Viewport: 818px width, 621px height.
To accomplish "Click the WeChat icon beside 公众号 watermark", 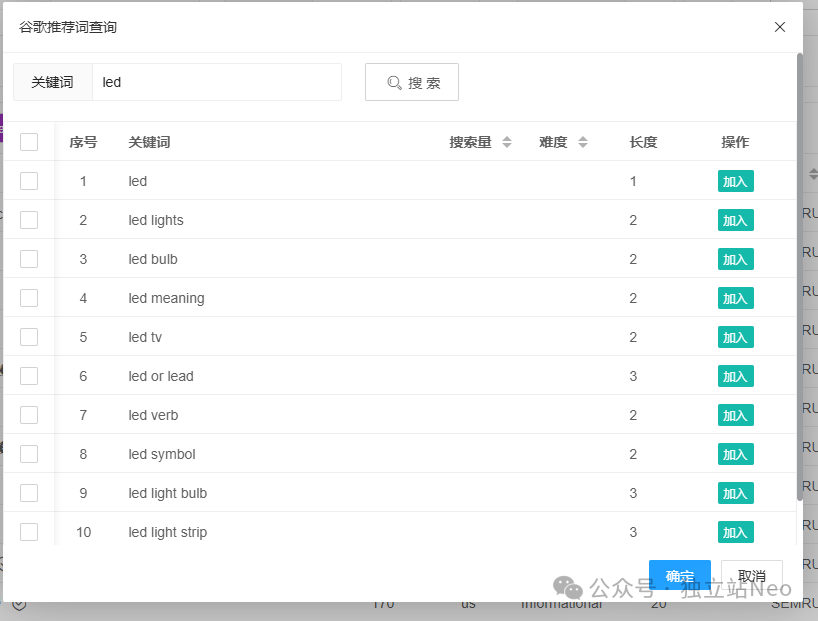I will tap(567, 587).
